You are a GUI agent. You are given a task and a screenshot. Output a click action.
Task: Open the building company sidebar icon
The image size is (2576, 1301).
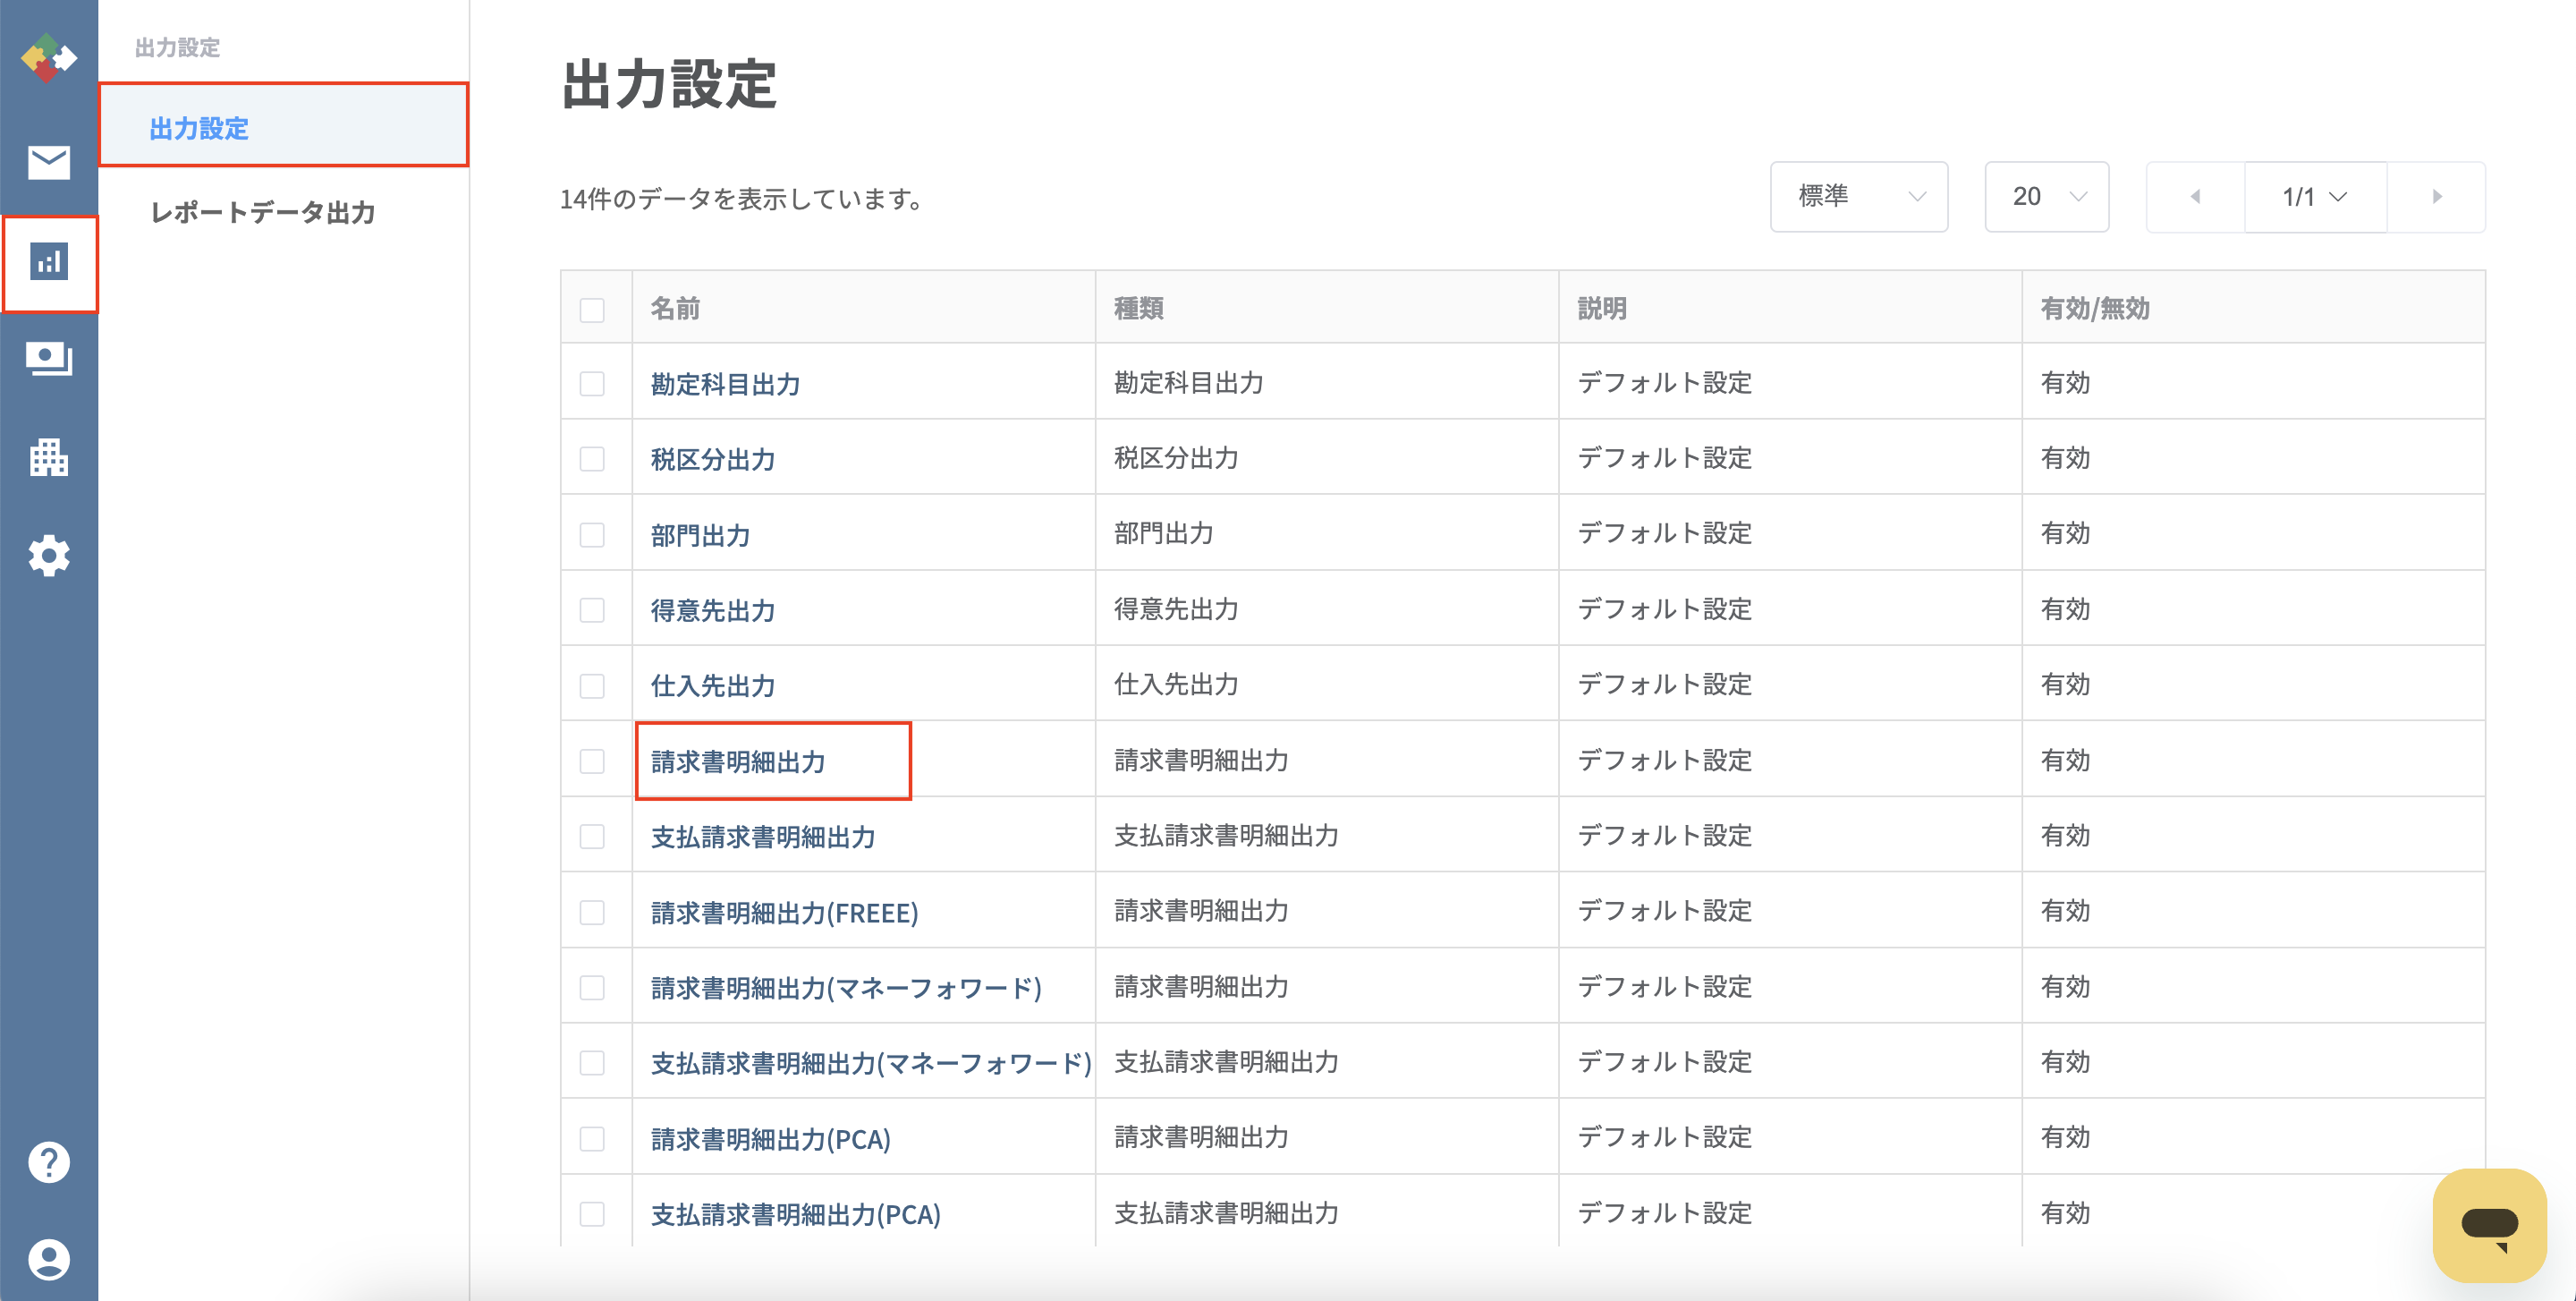click(48, 457)
